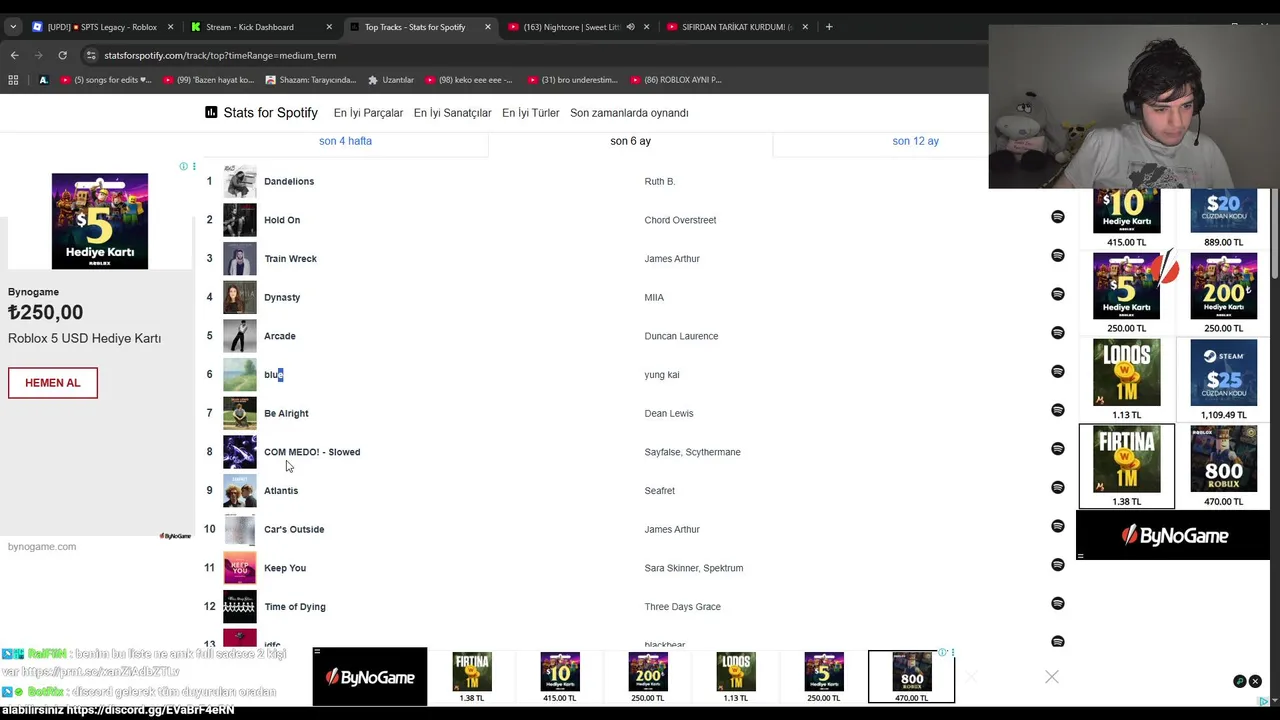
Task: Click the ad info icon on the left Roblox ad
Action: click(183, 166)
